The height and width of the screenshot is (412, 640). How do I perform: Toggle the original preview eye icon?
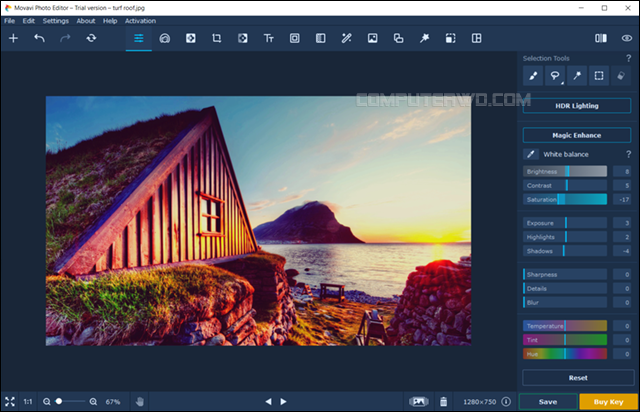point(627,38)
